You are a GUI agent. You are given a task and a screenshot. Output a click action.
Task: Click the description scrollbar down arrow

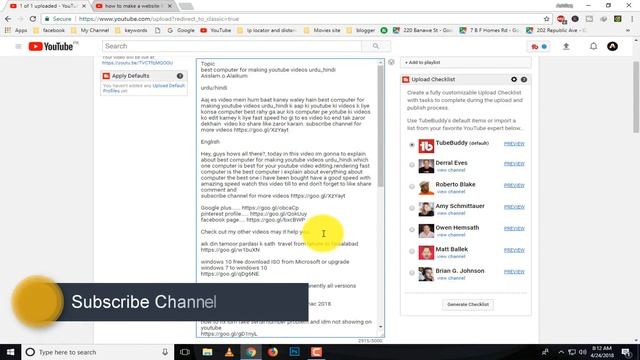click(380, 327)
